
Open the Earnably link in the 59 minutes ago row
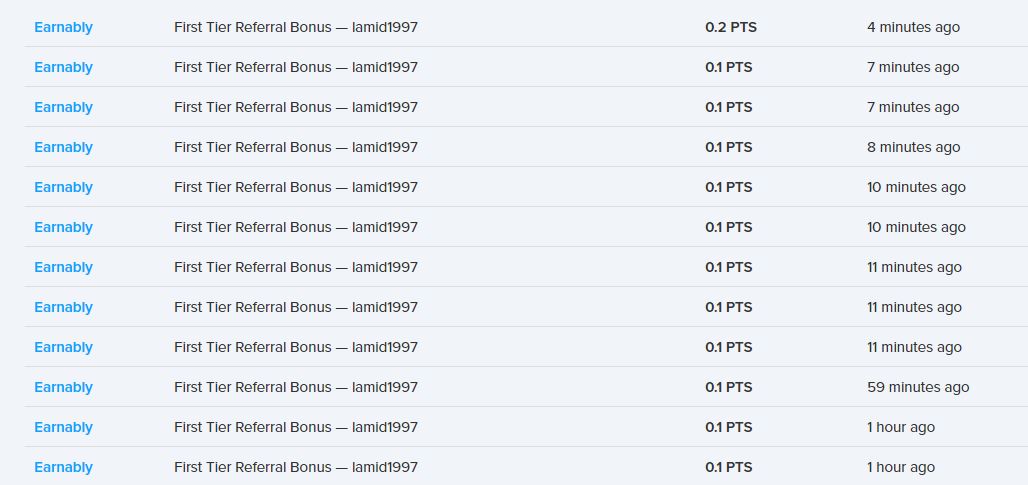tap(63, 387)
